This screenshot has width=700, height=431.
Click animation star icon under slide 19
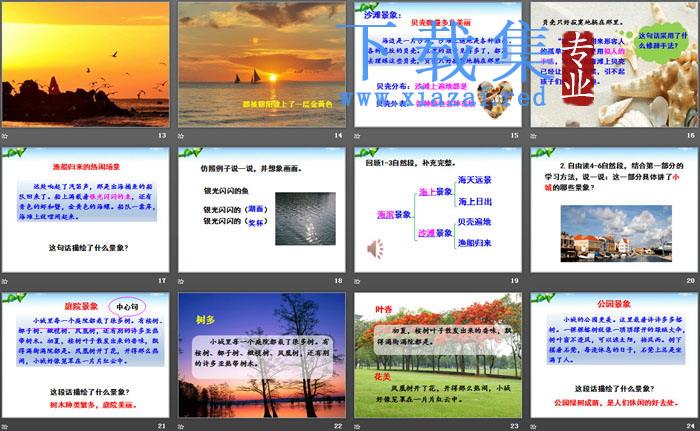(x=357, y=281)
